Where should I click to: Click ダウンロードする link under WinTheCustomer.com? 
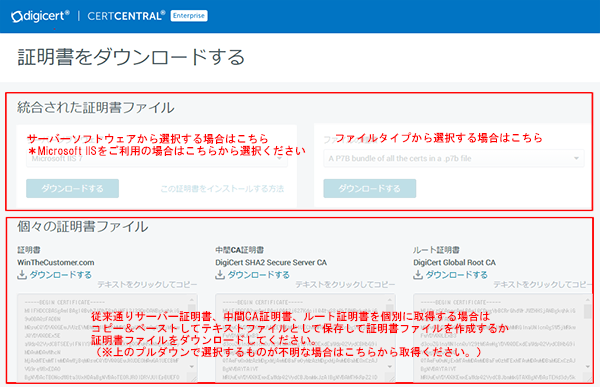pyautogui.click(x=61, y=275)
